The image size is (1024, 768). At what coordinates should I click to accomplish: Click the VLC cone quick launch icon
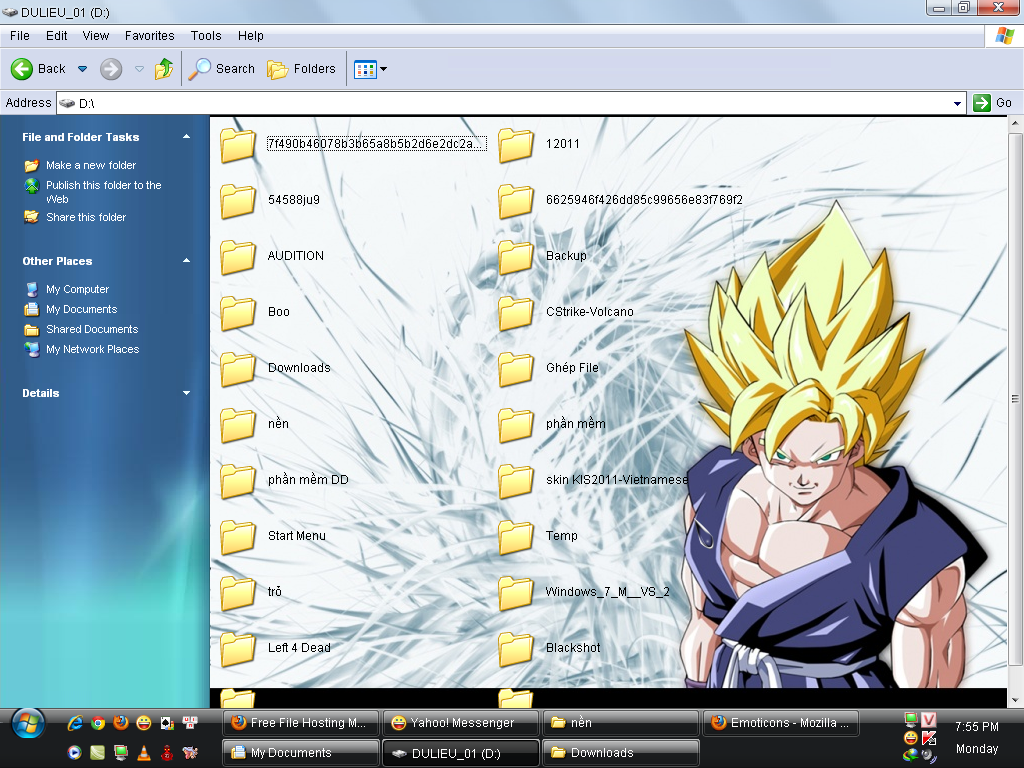143,752
